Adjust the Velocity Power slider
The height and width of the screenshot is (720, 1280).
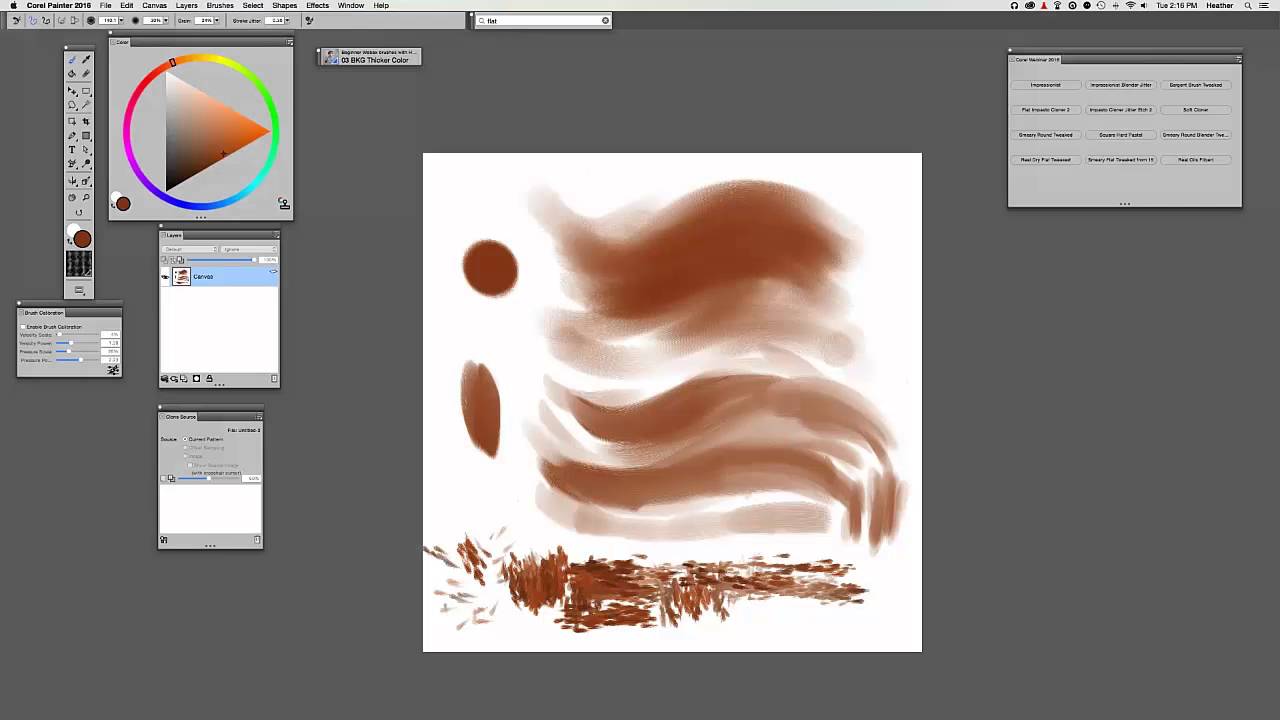coord(79,343)
